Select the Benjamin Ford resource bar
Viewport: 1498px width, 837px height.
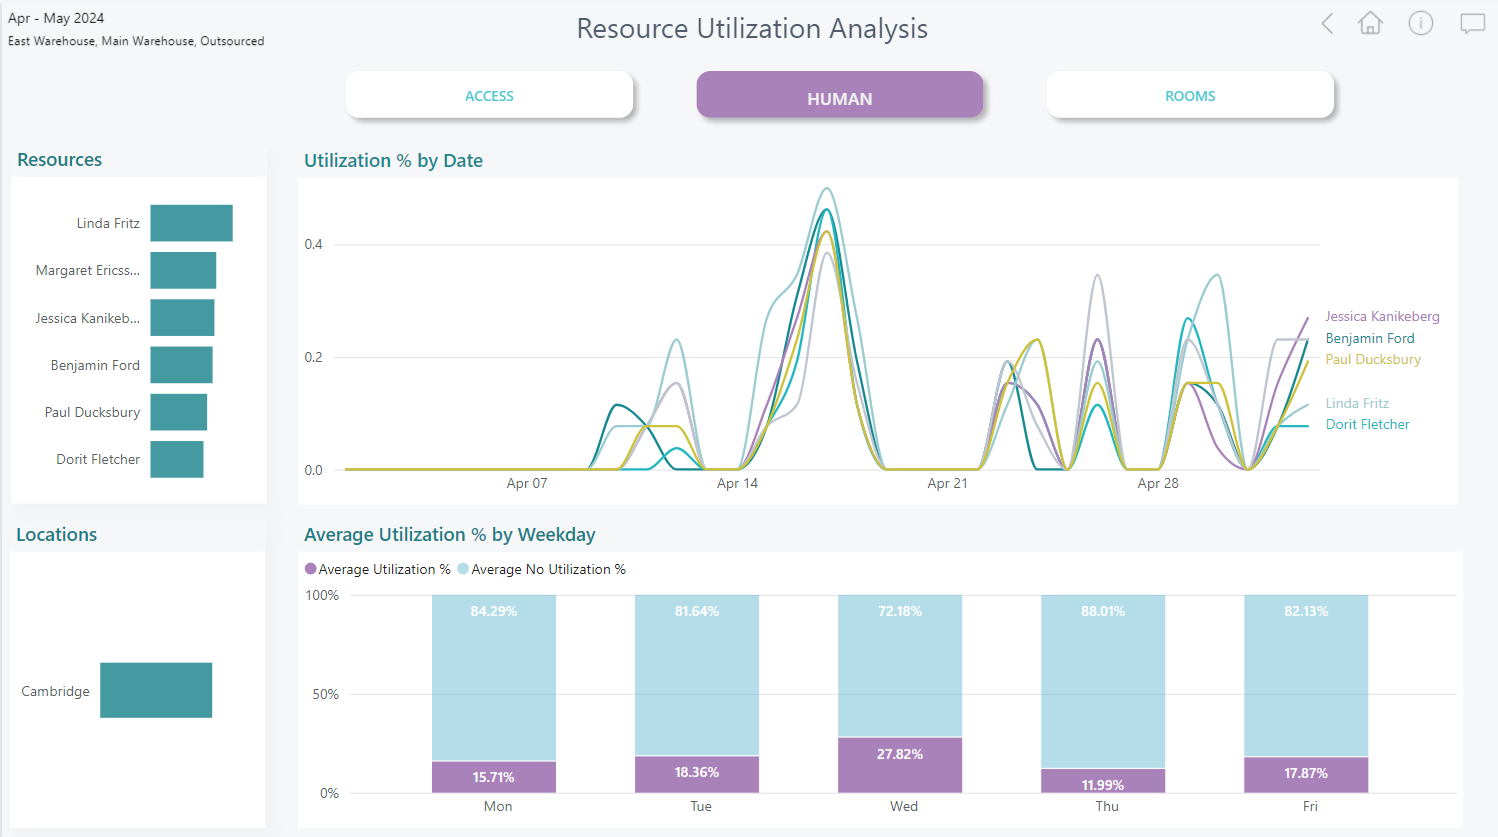[181, 365]
